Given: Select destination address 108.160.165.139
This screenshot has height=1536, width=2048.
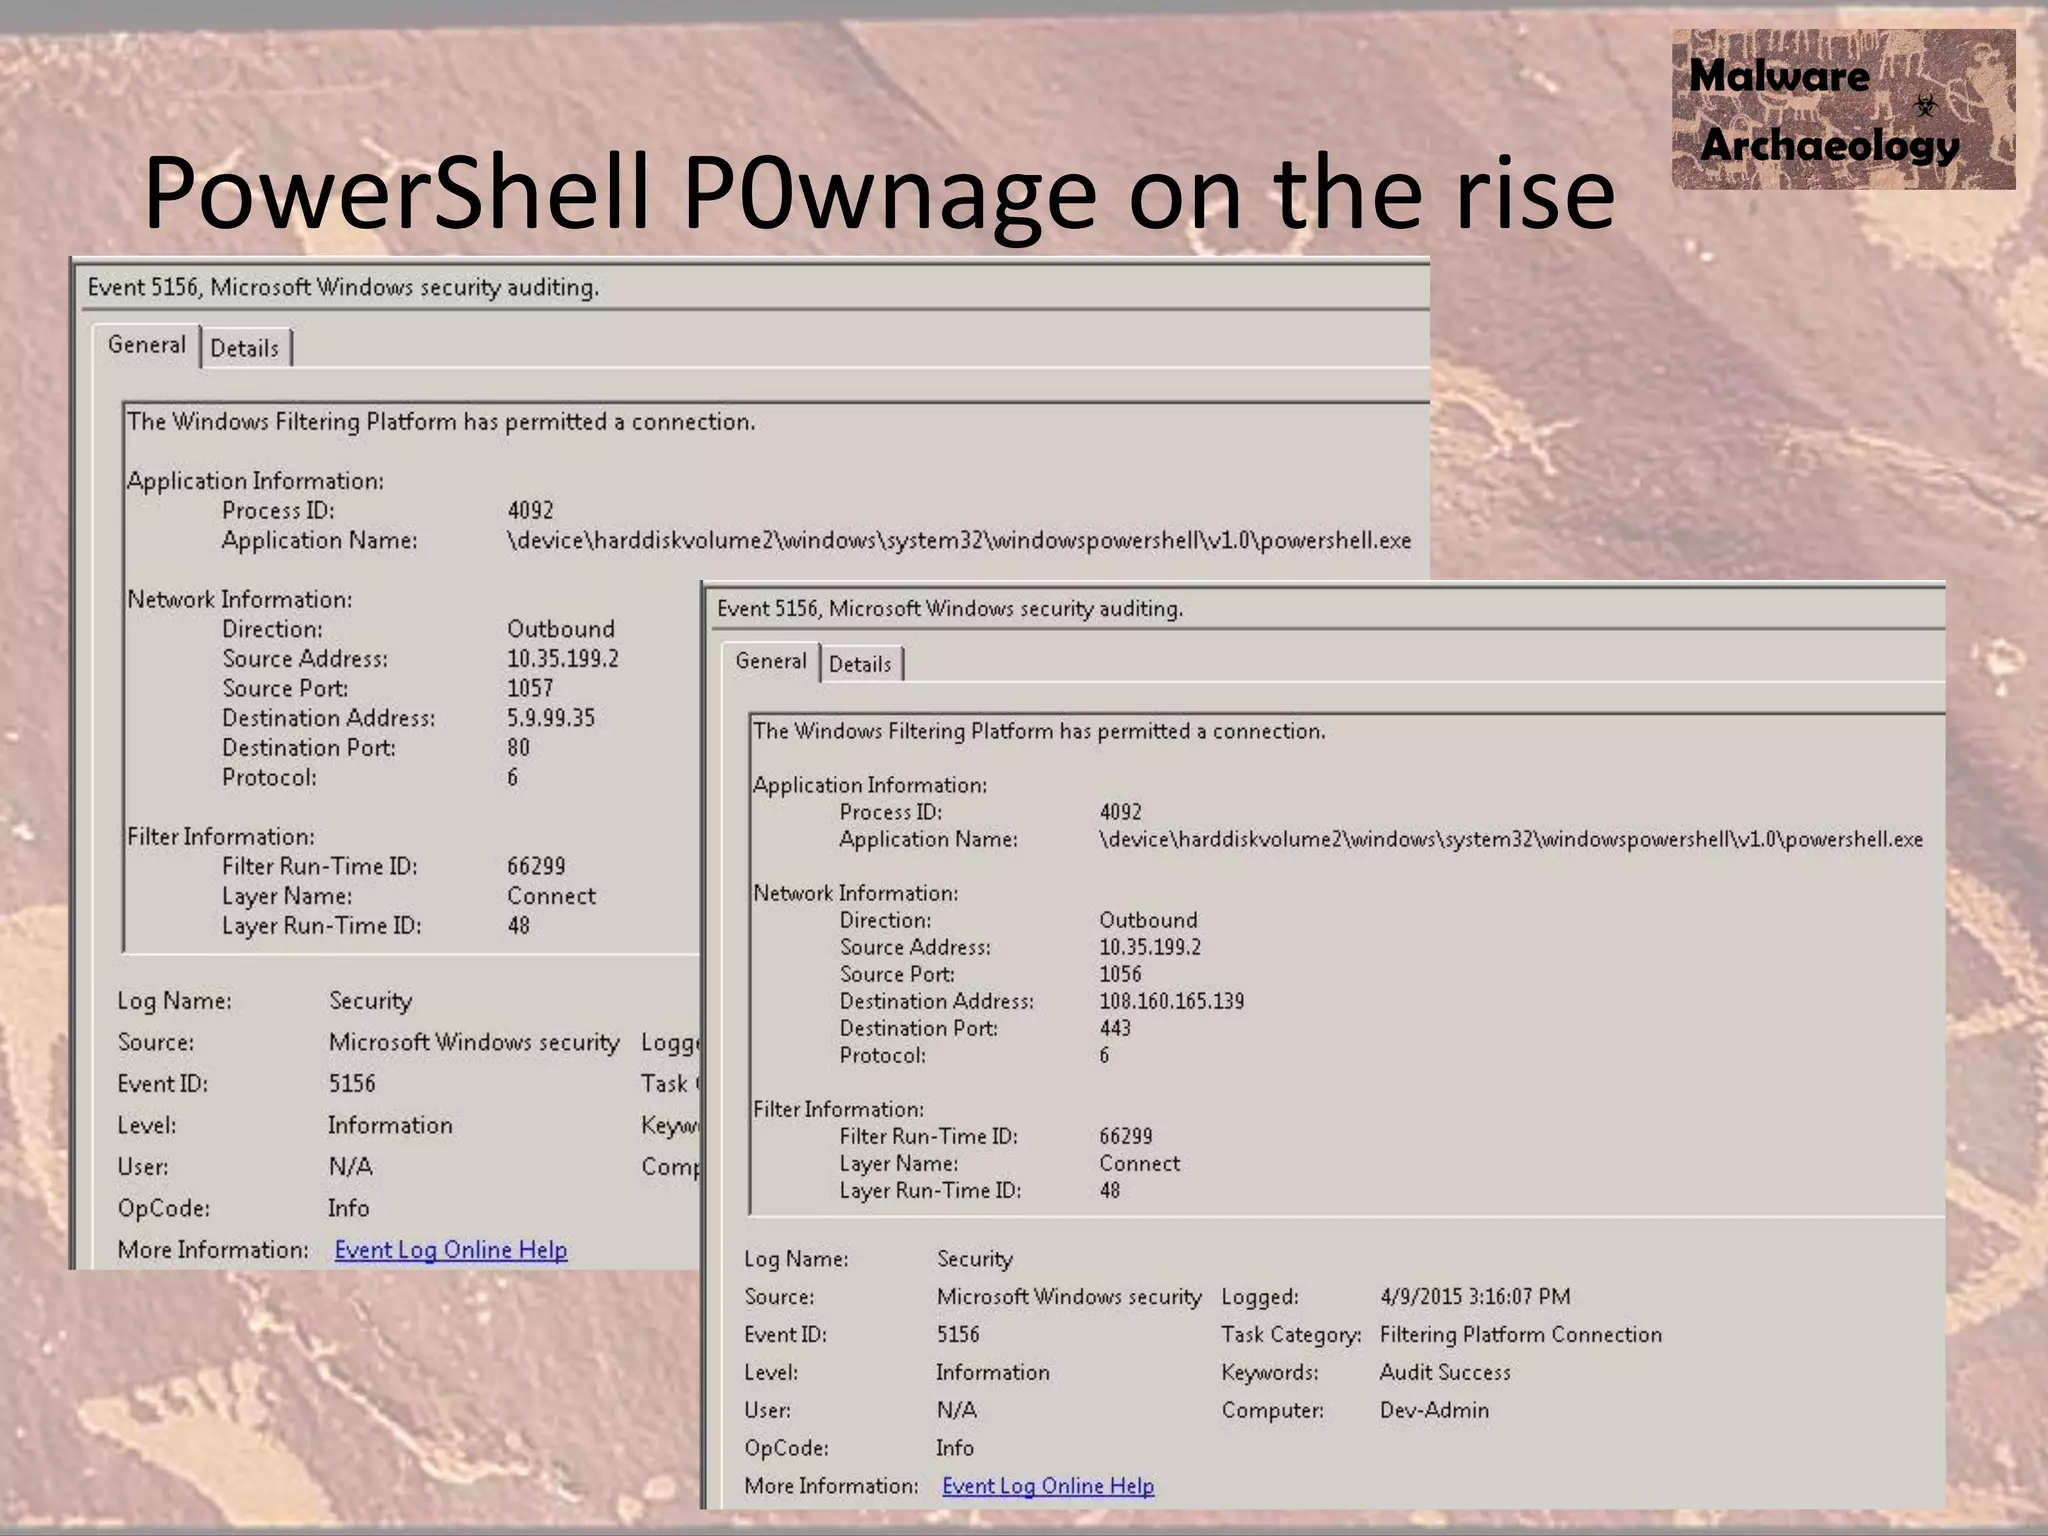Looking at the screenshot, I should [1172, 1001].
